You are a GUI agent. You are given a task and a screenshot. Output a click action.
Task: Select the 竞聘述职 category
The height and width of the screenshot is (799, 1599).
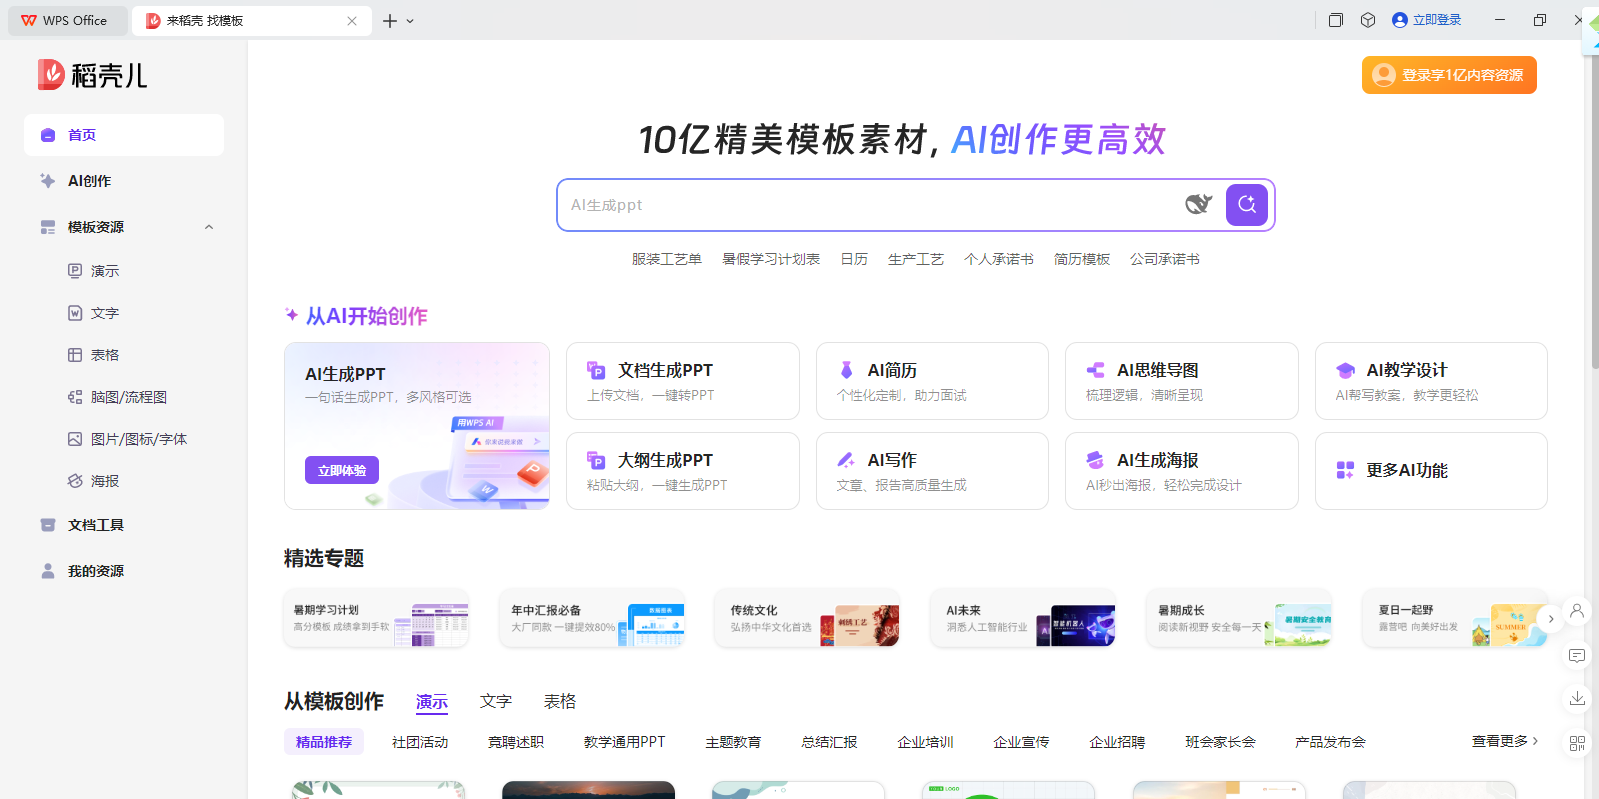[516, 742]
